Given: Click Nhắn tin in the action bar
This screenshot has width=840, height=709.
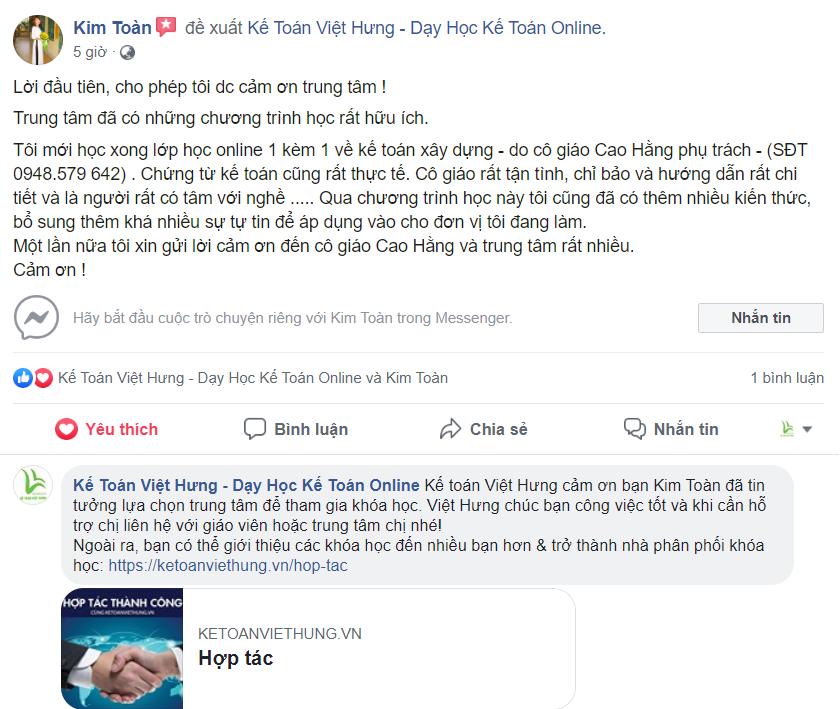Looking at the screenshot, I should [x=671, y=429].
